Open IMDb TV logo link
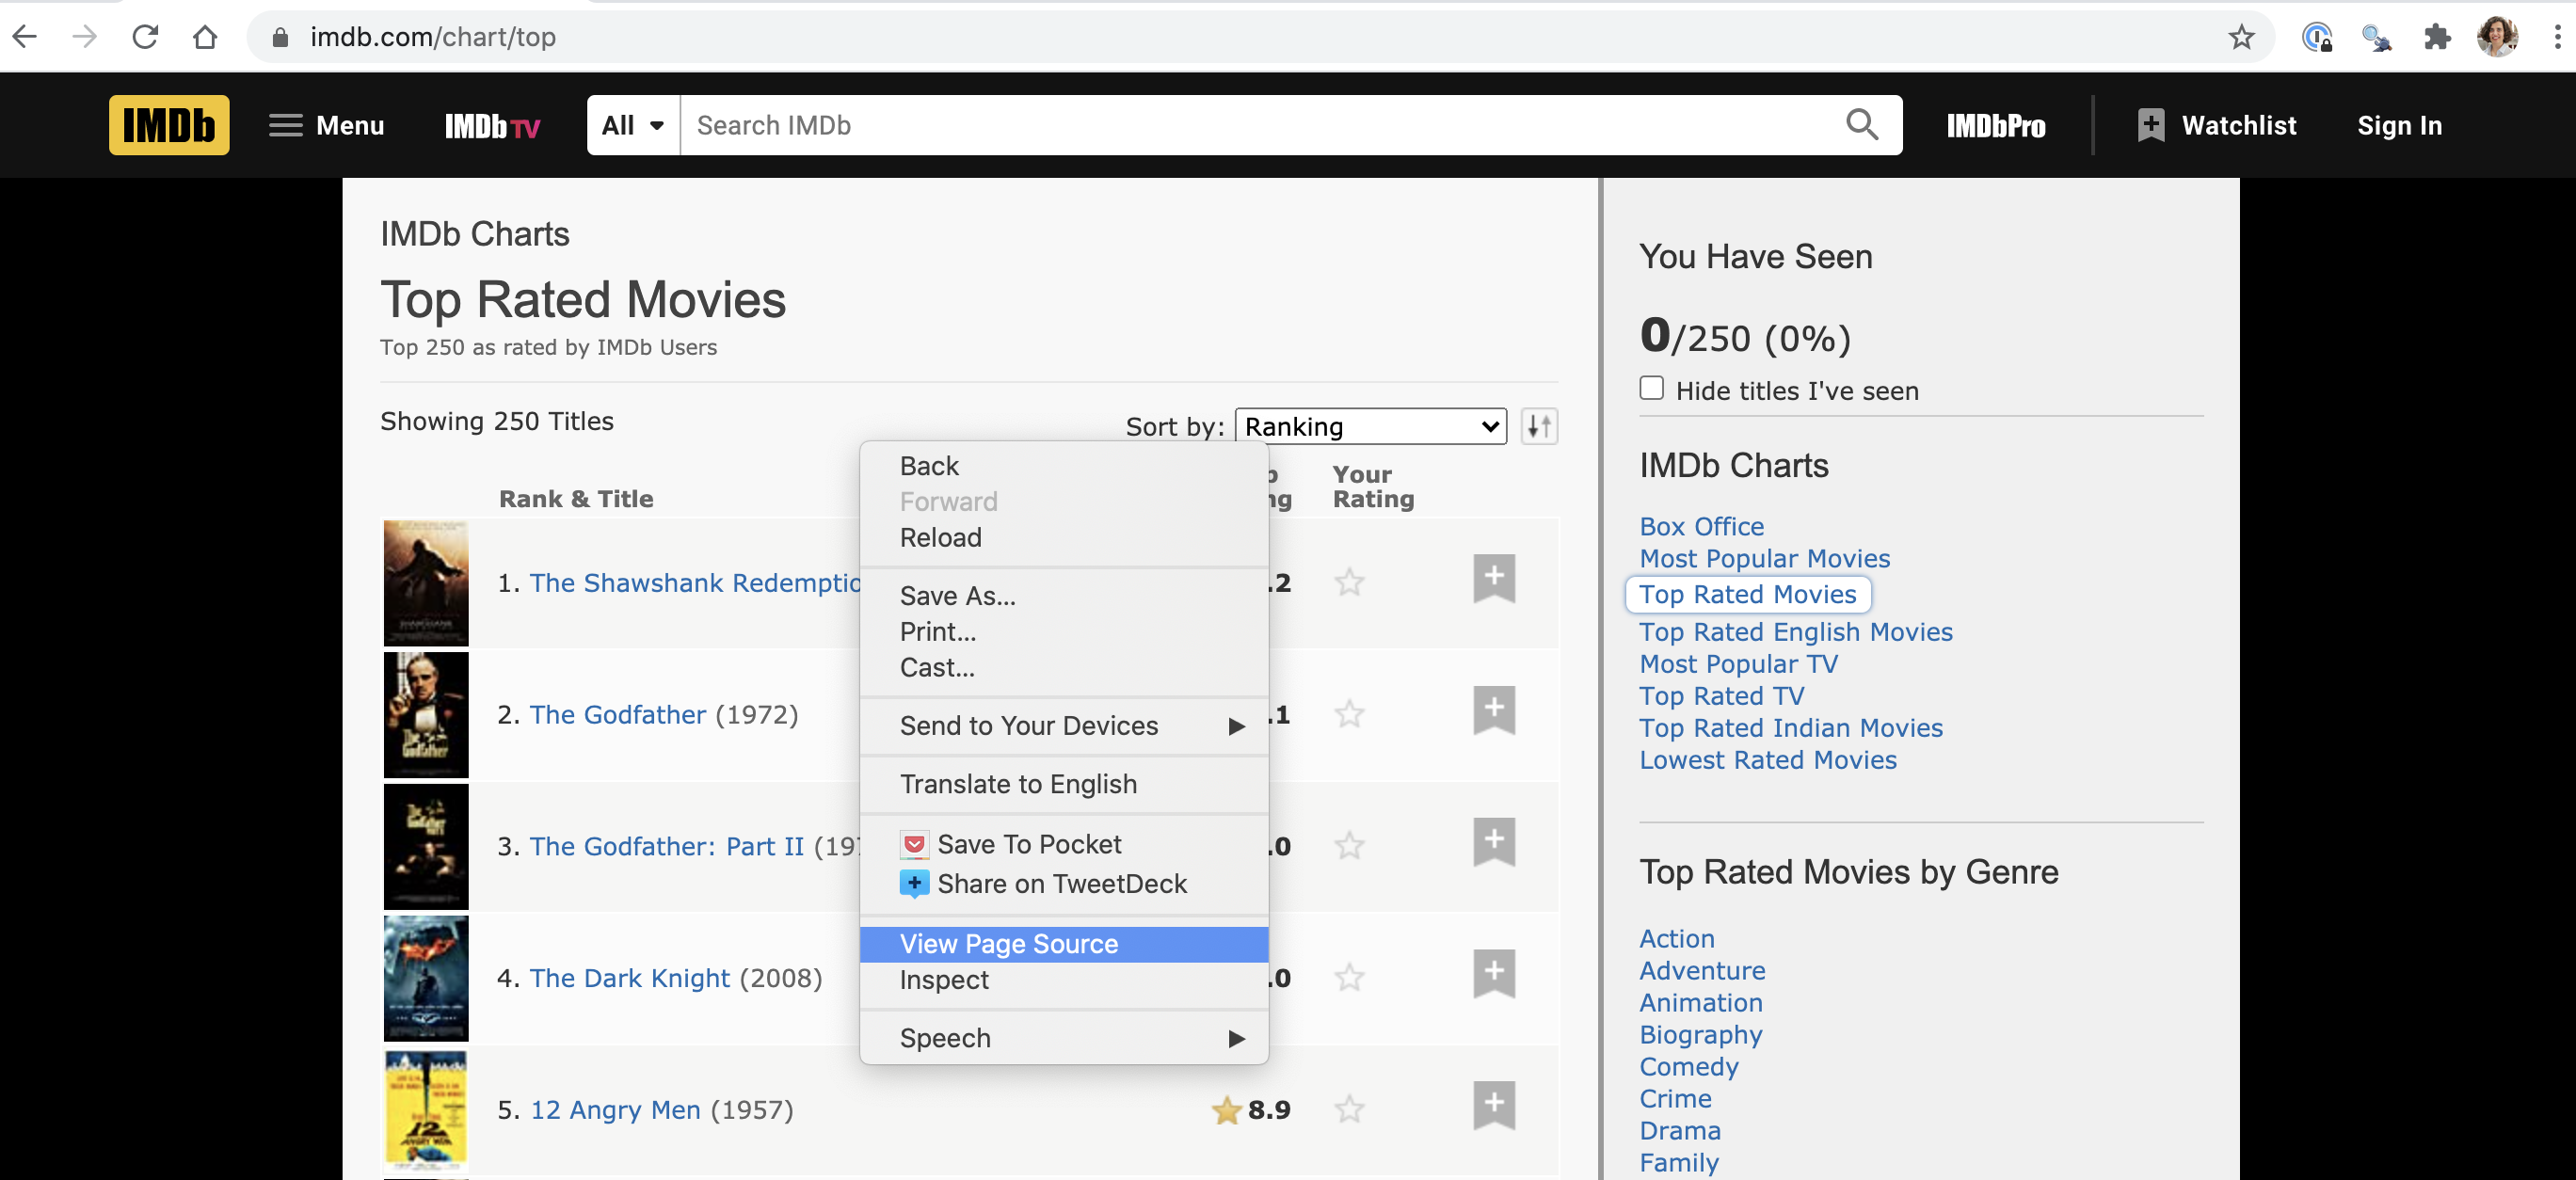Screen dimensions: 2576x1180 (x=492, y=126)
